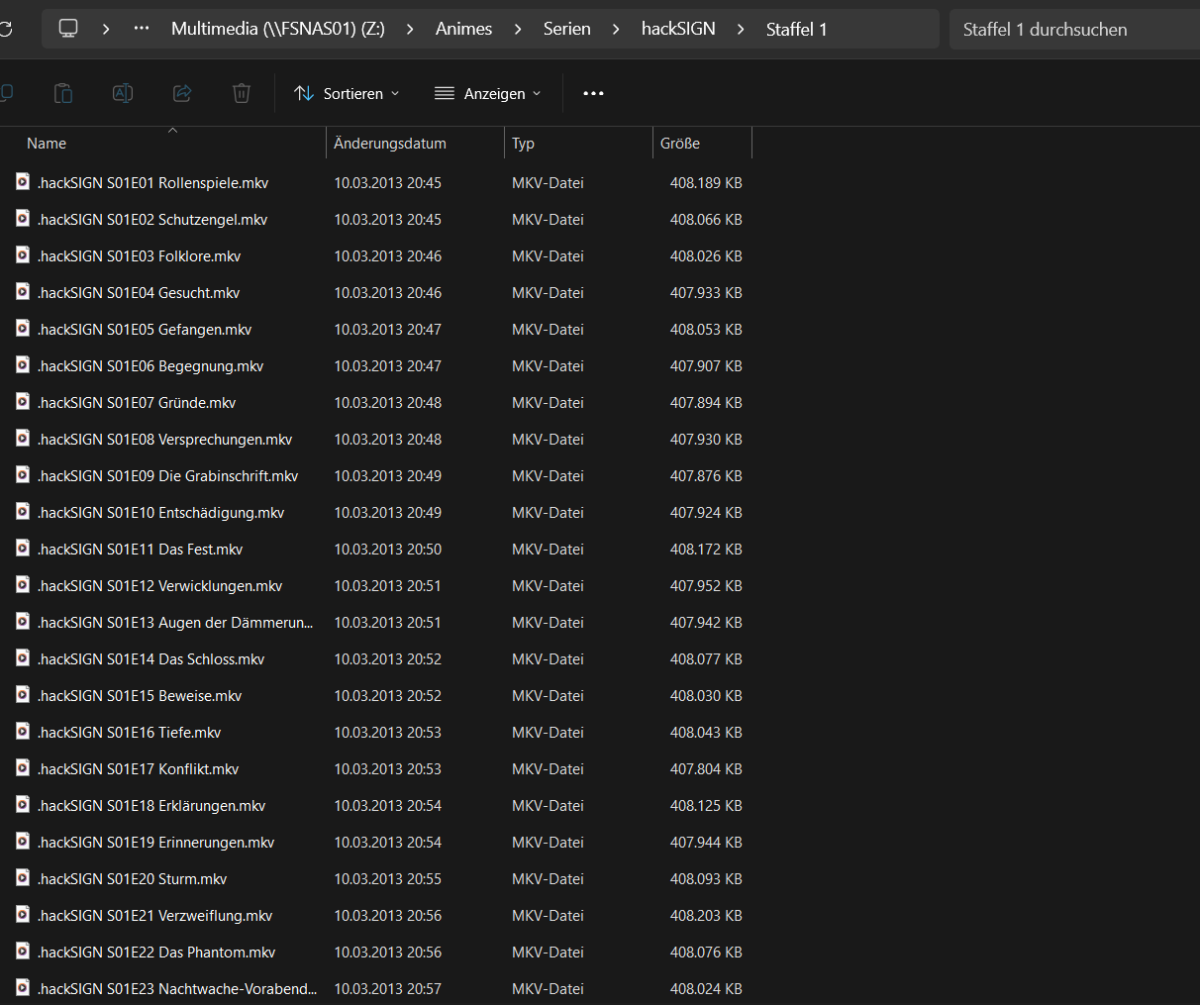Click the Staffel 1 durchsuchen search field
Viewport: 1200px width, 1005px height.
(1070, 29)
